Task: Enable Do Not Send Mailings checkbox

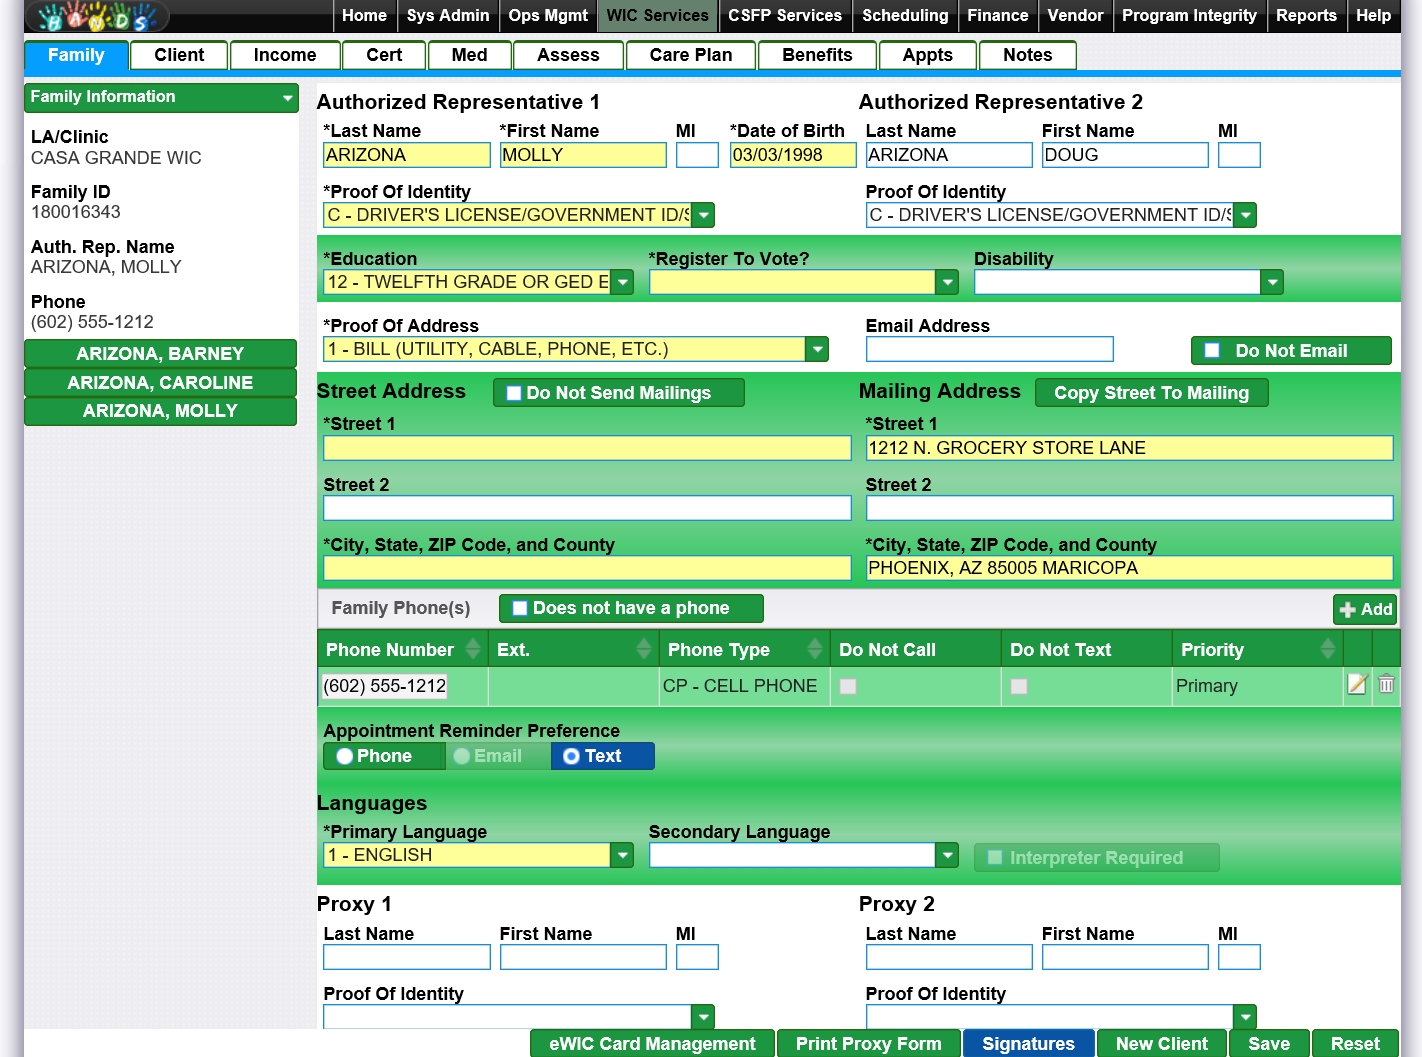Action: [514, 393]
